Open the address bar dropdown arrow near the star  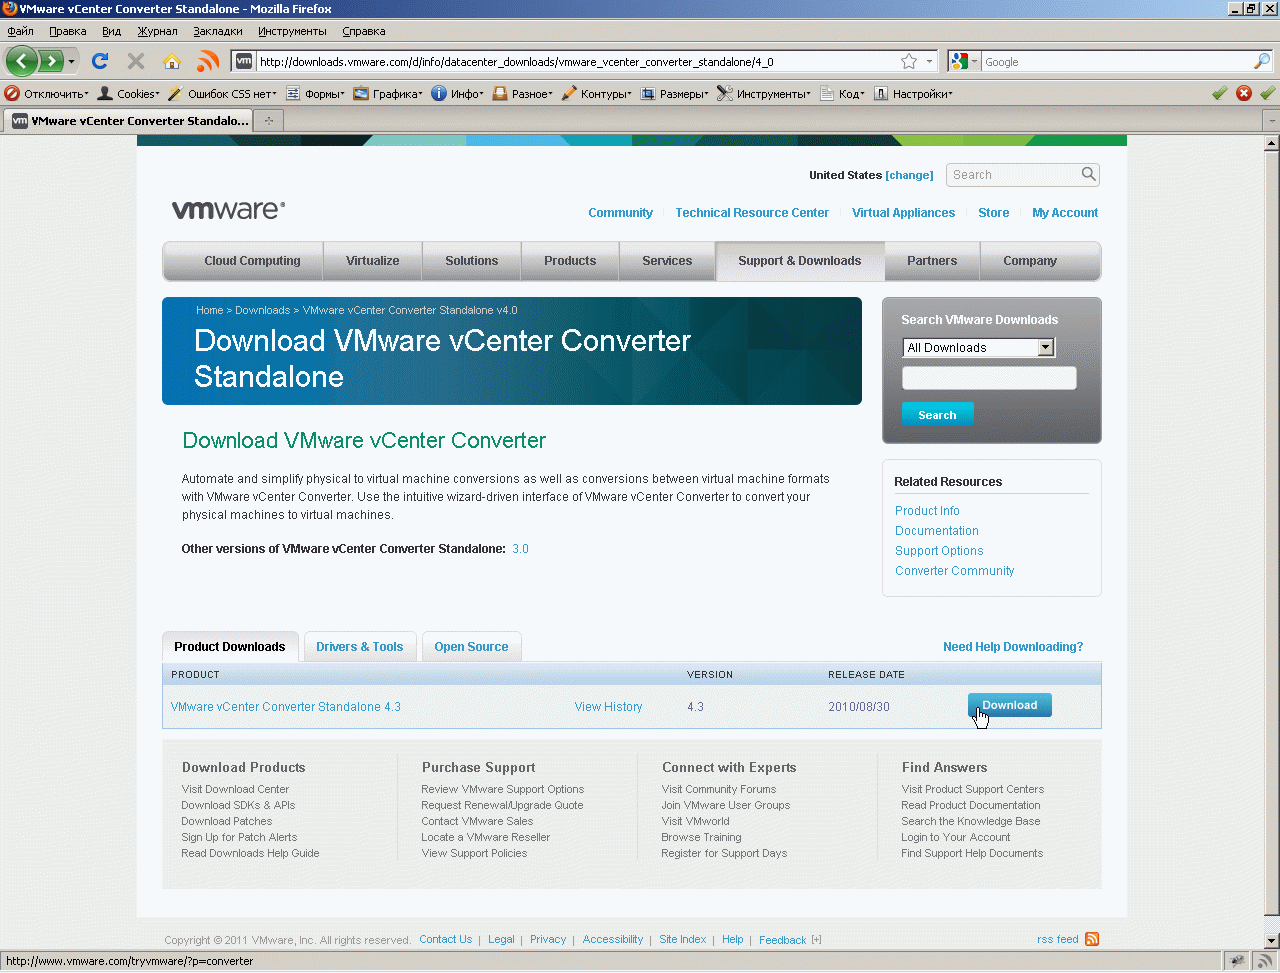929,62
